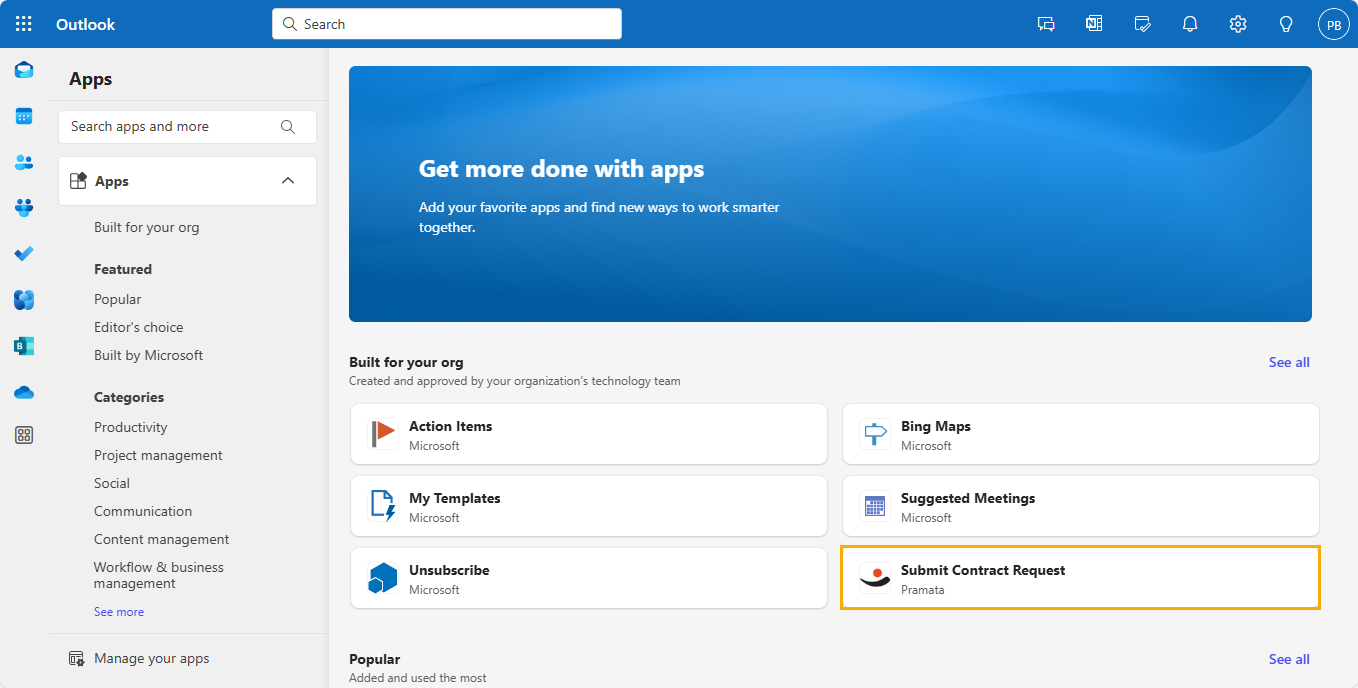Click See all for Built for your org
Viewport: 1358px width, 688px height.
[1289, 362]
